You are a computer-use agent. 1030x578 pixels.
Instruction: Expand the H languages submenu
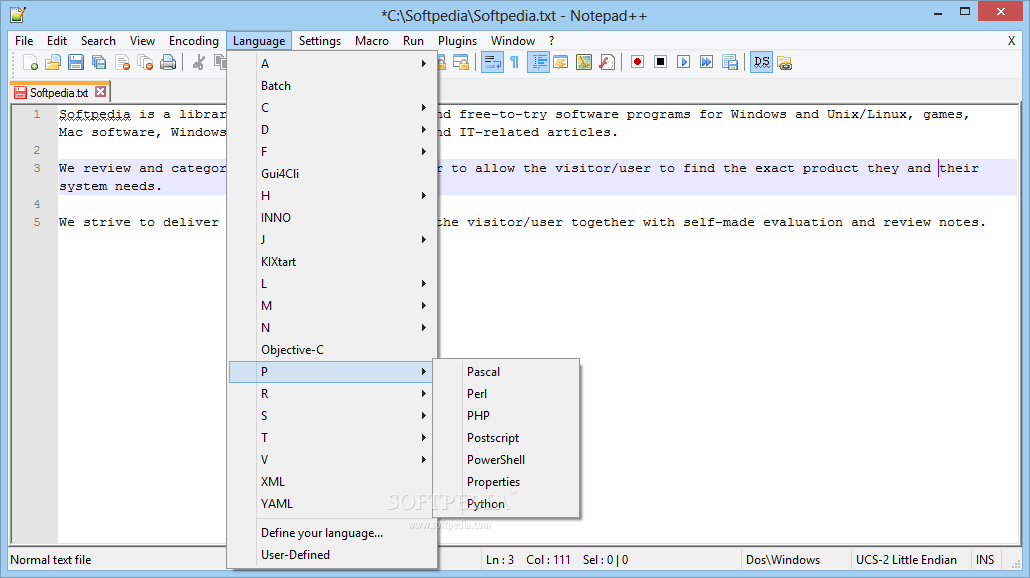(x=333, y=196)
